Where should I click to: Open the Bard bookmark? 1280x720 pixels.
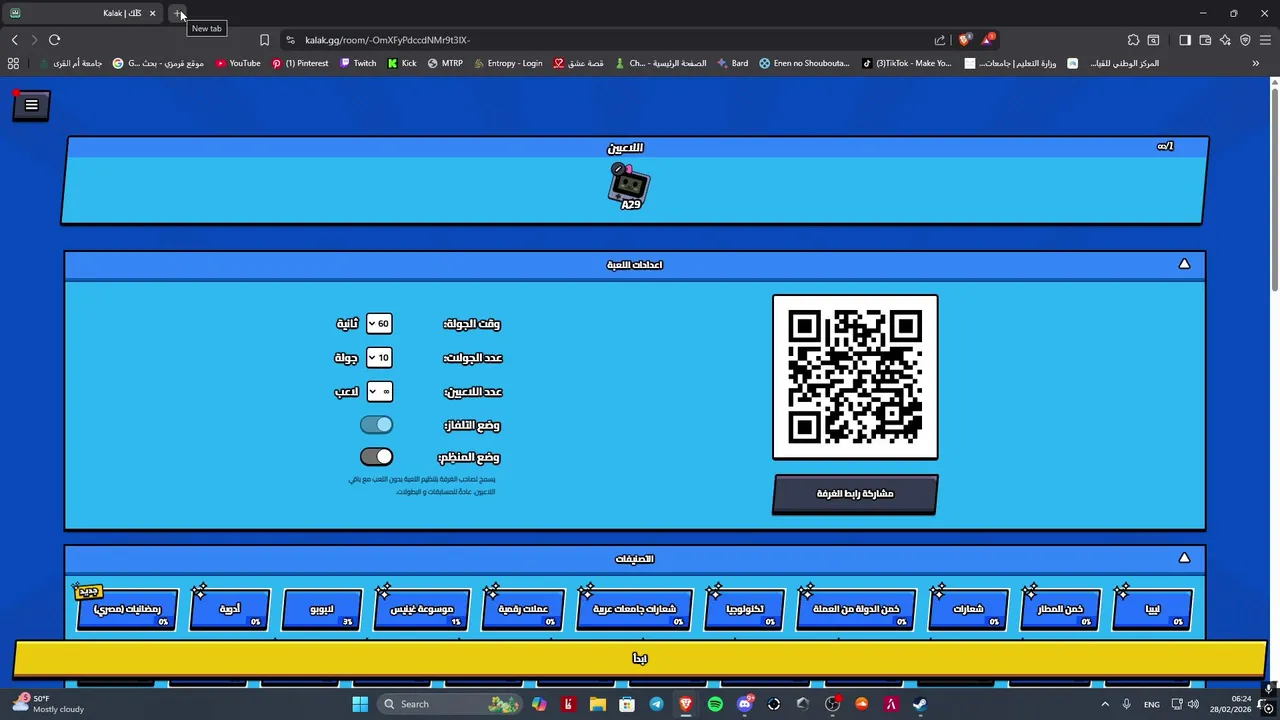click(x=732, y=63)
